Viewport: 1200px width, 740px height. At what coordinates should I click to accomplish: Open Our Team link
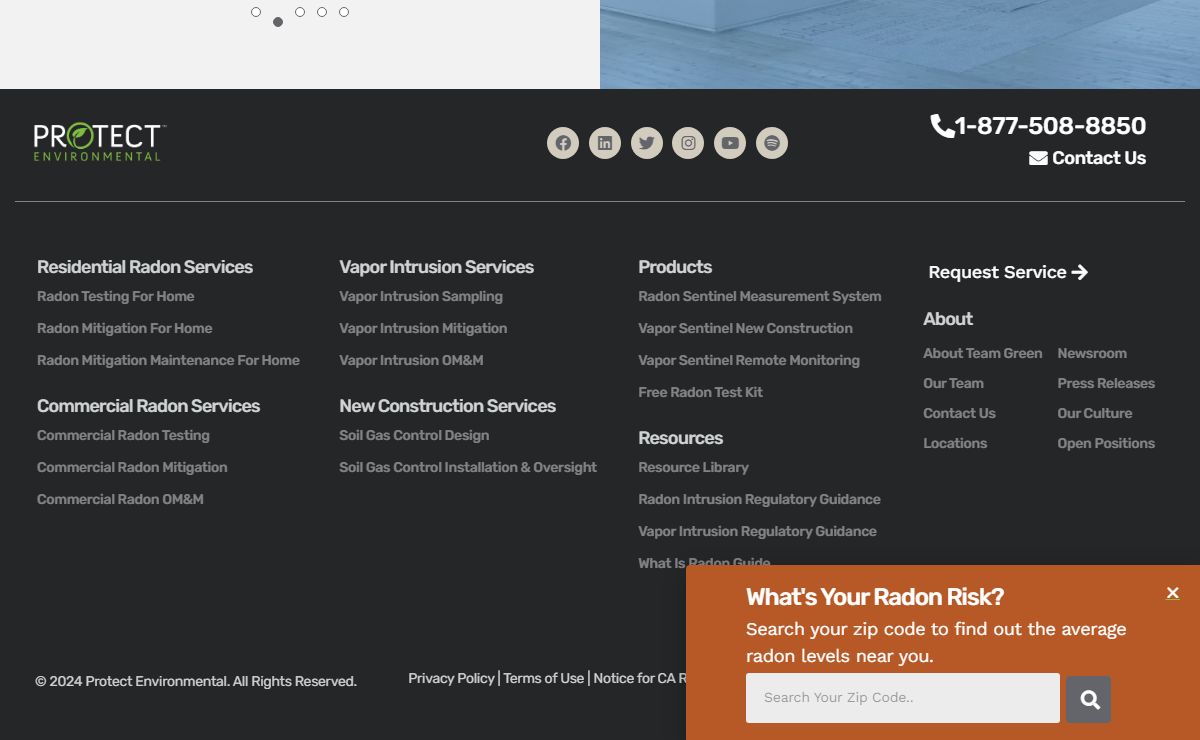coord(953,383)
